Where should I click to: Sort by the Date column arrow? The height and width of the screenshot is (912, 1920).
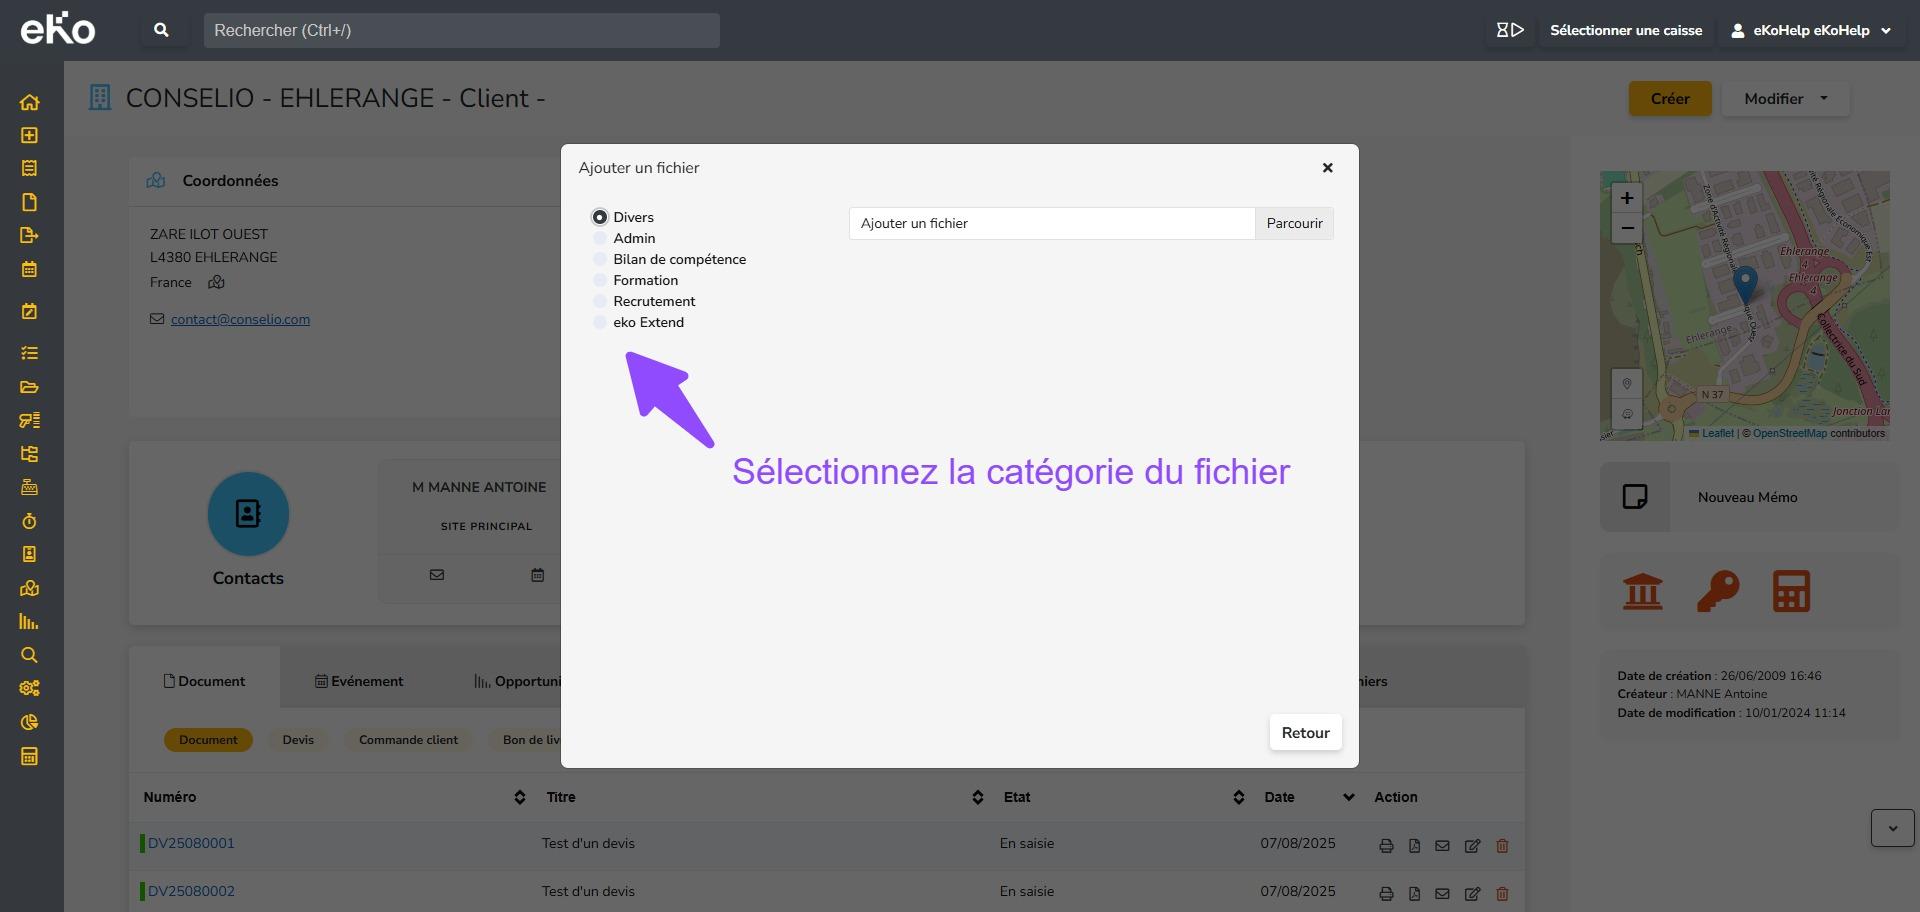point(1348,797)
